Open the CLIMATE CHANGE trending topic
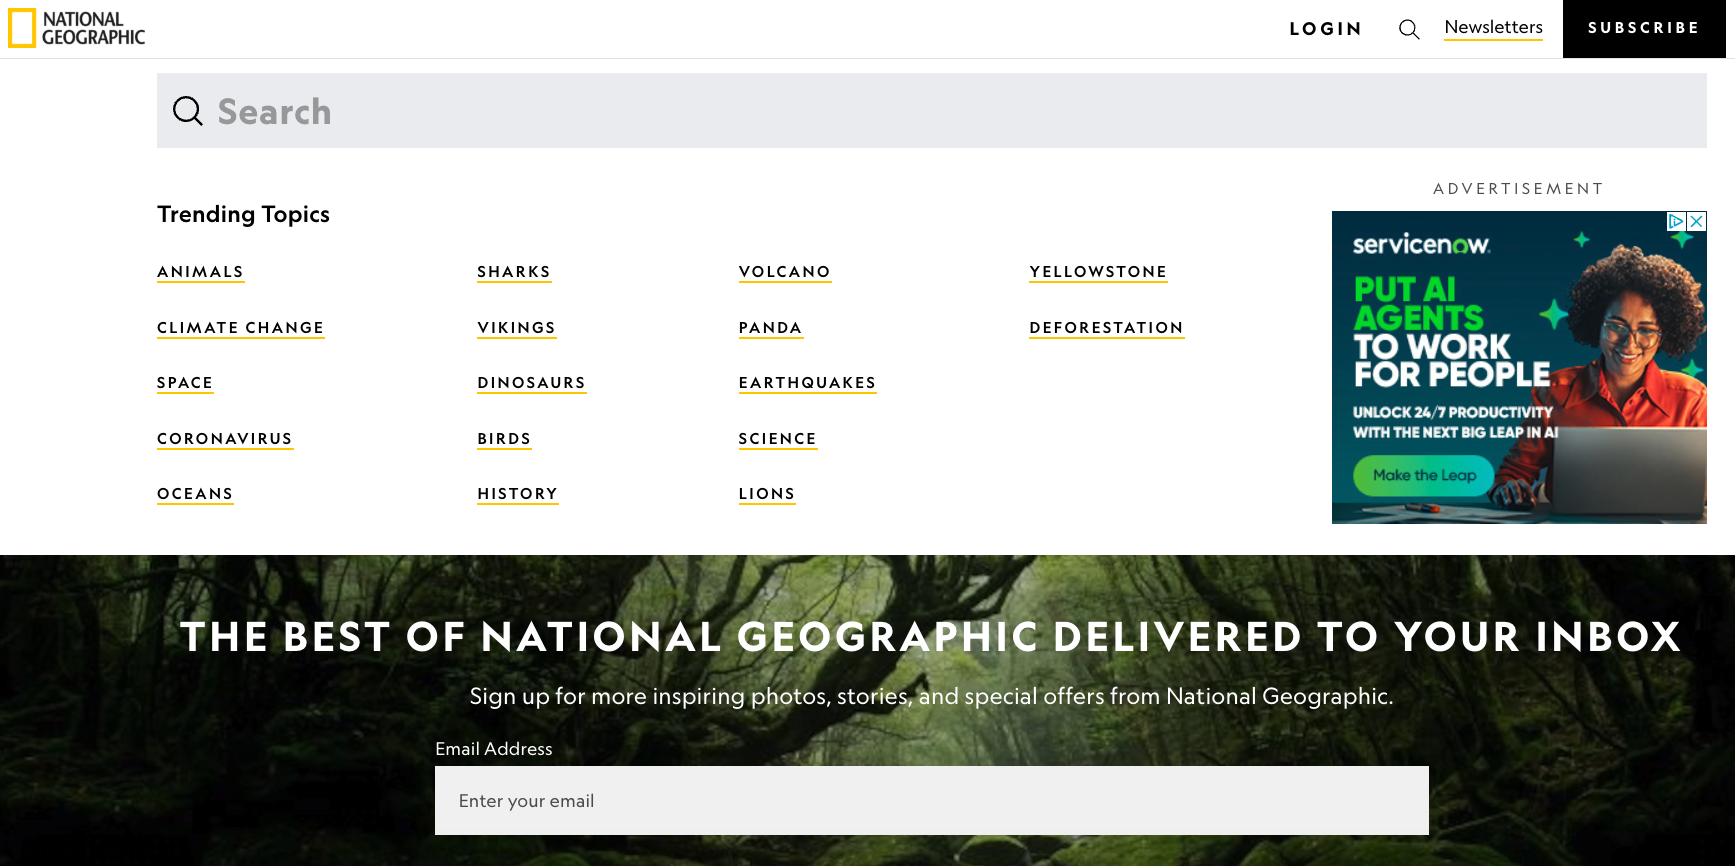 241,328
